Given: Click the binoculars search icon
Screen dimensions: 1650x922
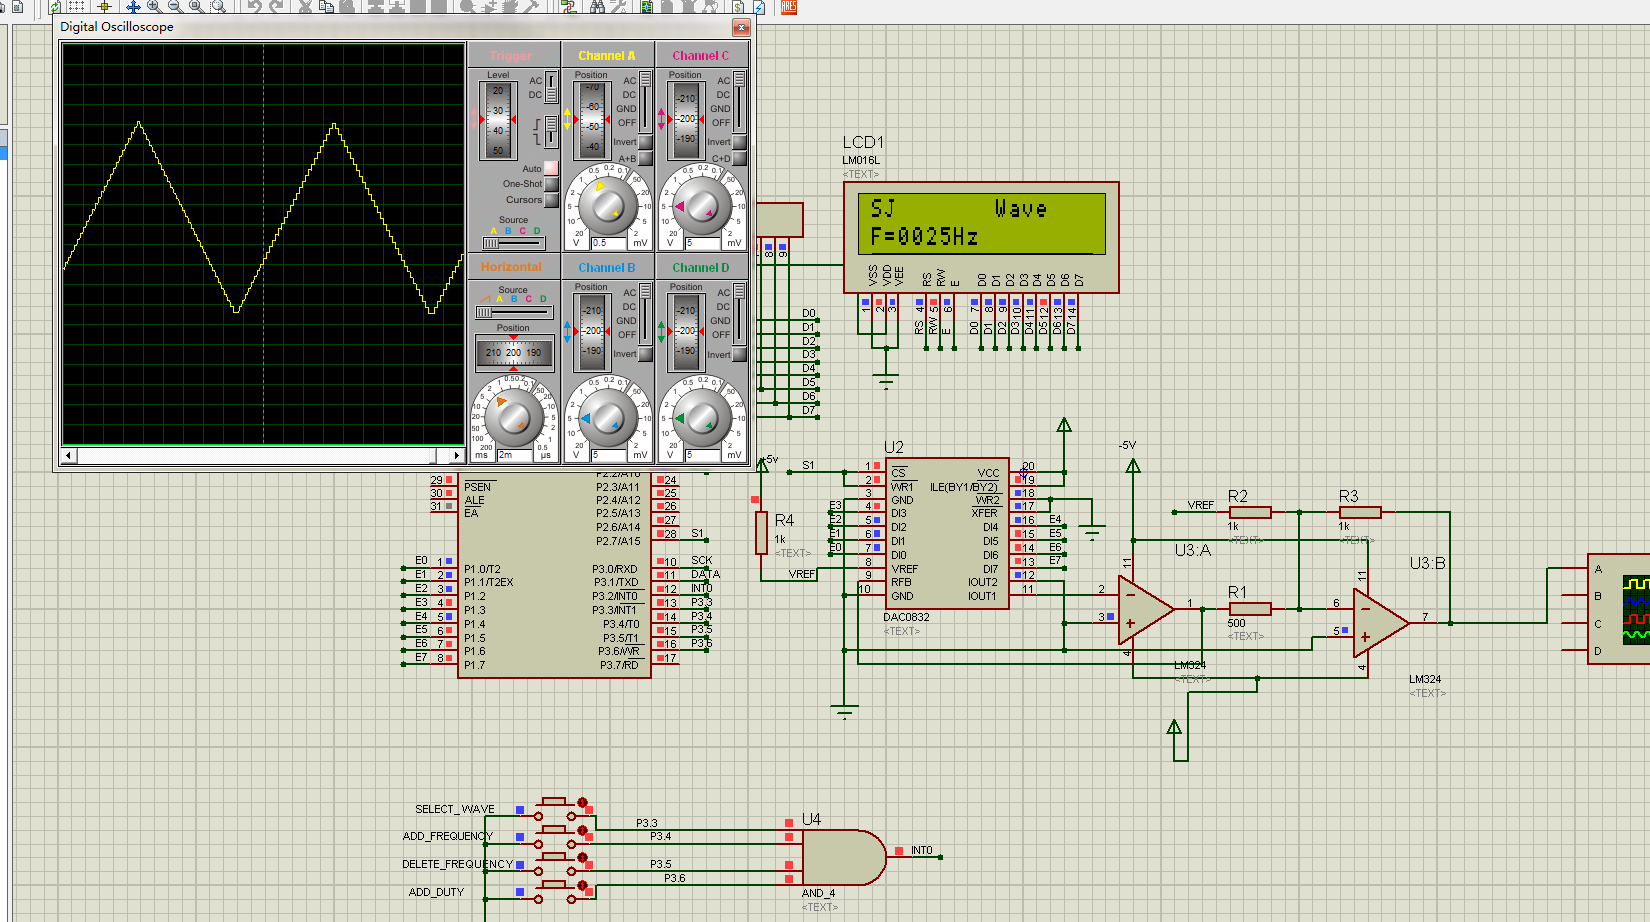Looking at the screenshot, I should click(x=597, y=6).
